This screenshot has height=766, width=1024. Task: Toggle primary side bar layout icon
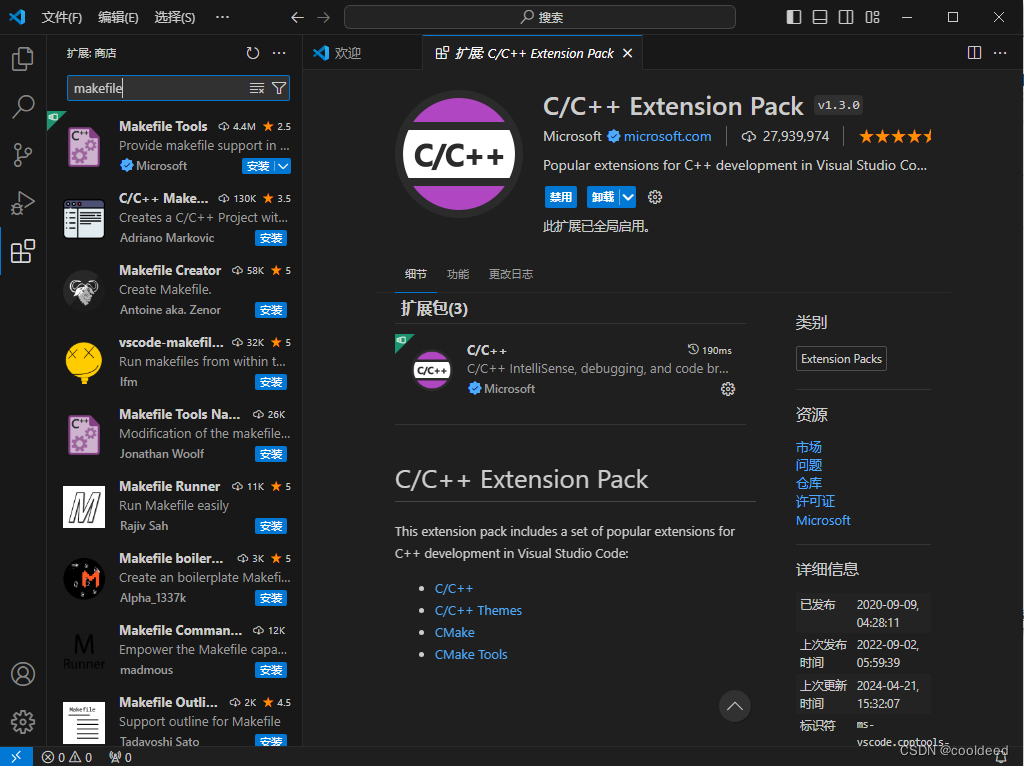[x=793, y=17]
